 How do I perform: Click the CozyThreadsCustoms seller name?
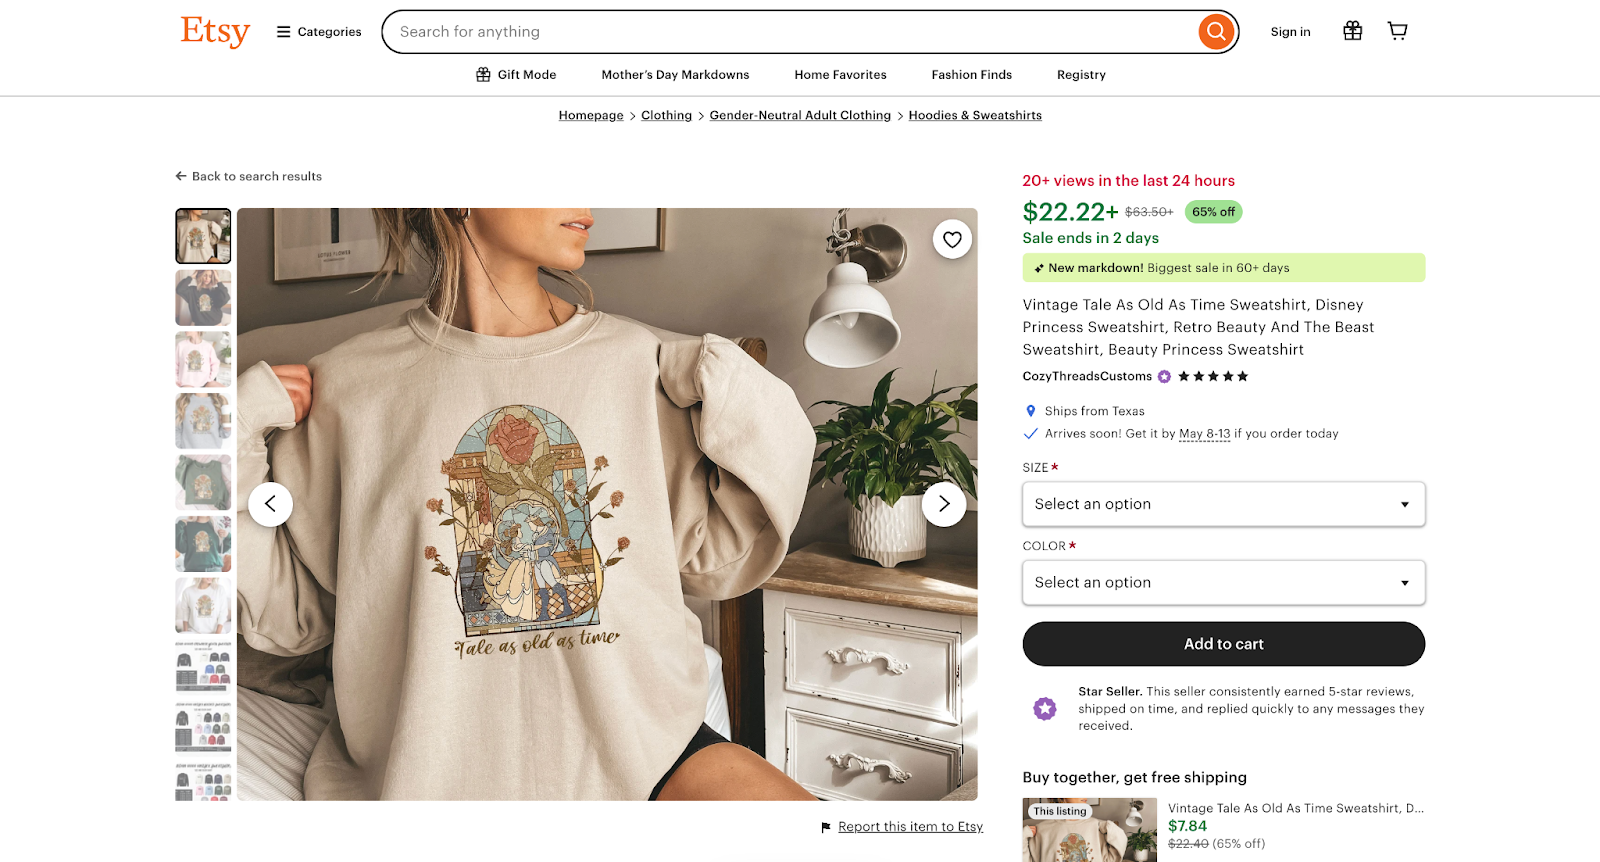click(x=1086, y=376)
